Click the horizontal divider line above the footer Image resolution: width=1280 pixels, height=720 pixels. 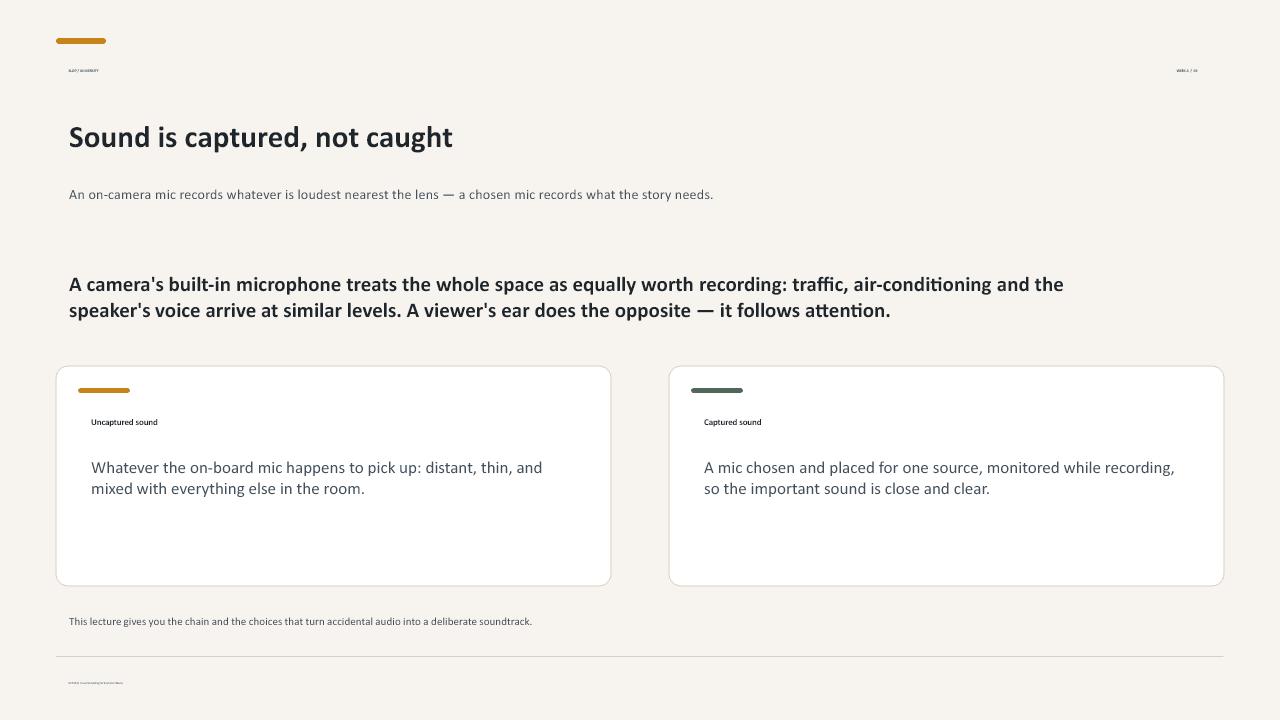coord(640,657)
